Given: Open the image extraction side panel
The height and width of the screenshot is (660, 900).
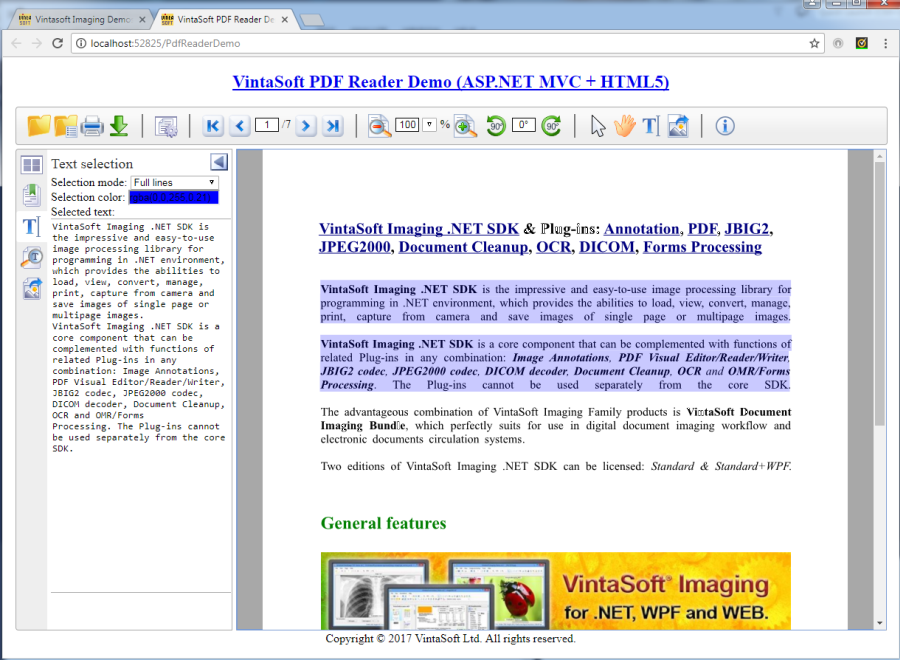Looking at the screenshot, I should [x=32, y=288].
